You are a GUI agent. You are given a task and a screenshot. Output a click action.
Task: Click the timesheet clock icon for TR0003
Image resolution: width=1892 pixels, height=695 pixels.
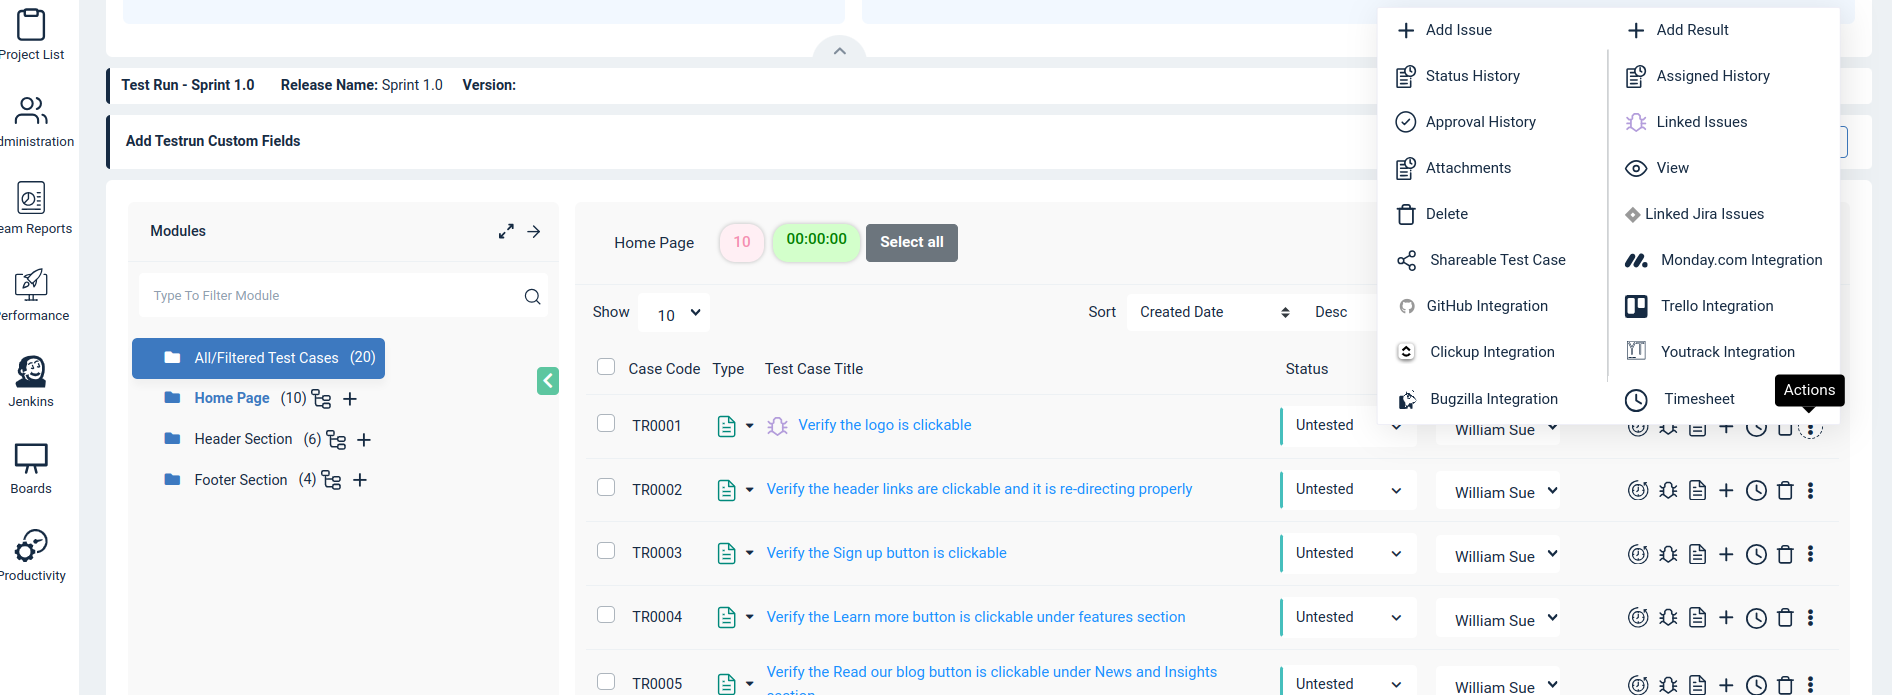(1756, 555)
